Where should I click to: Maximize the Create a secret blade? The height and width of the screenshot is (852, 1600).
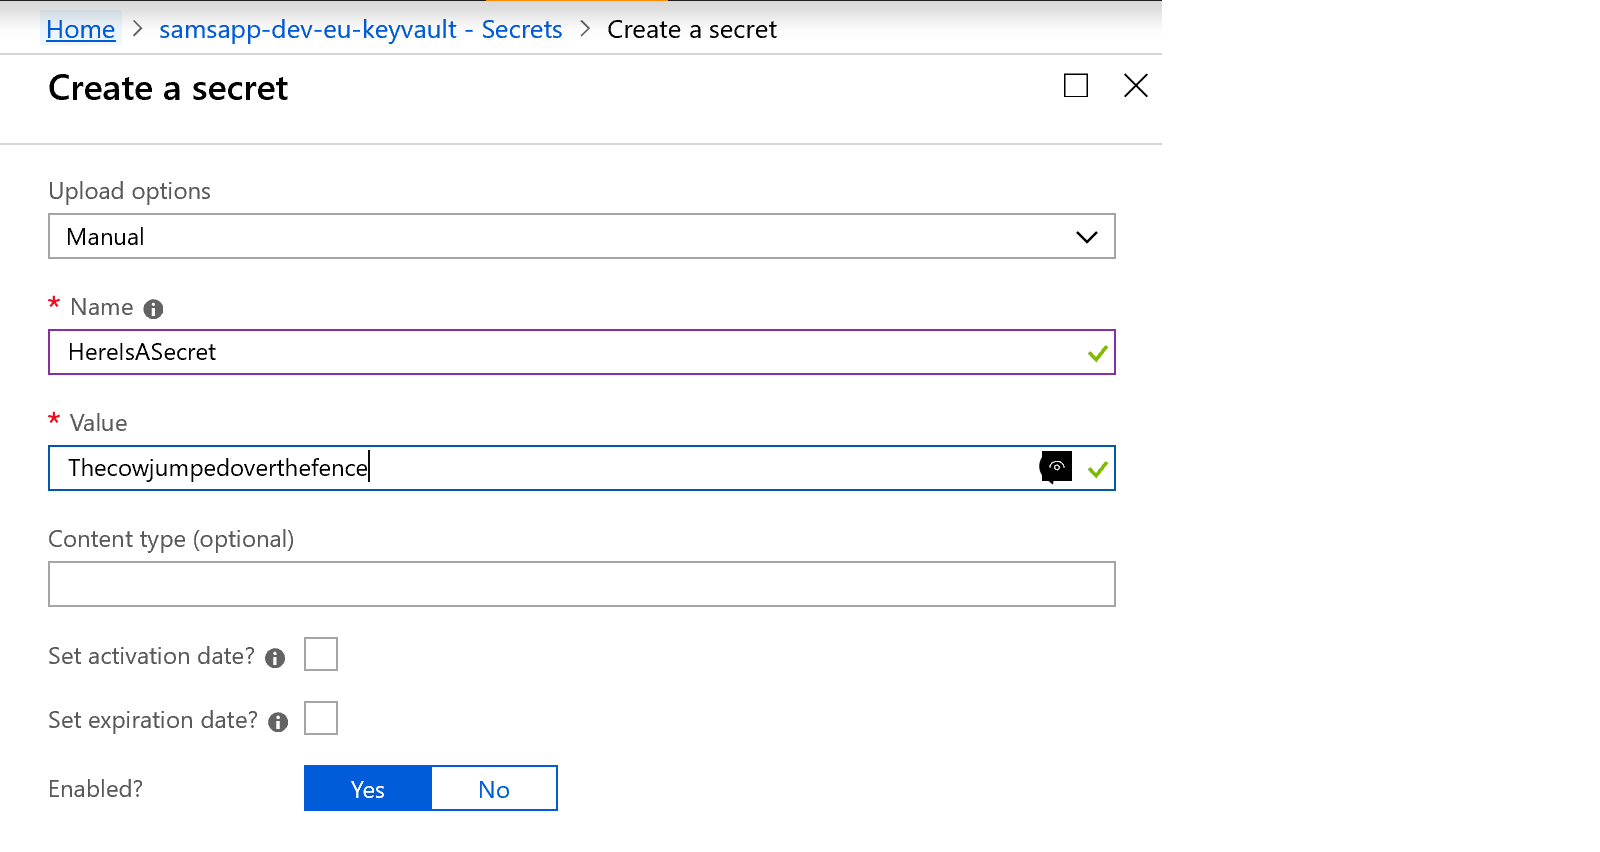pos(1075,86)
